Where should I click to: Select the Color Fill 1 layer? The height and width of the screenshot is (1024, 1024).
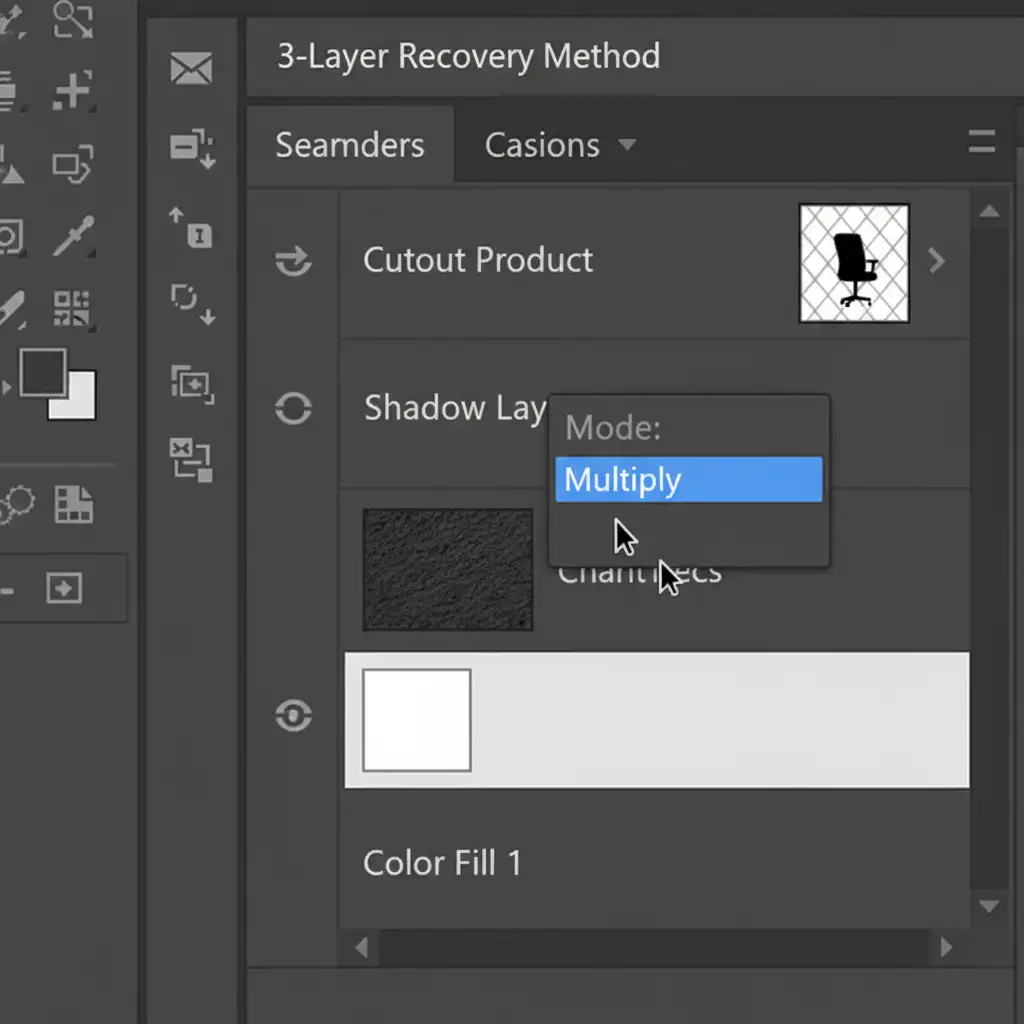[442, 863]
